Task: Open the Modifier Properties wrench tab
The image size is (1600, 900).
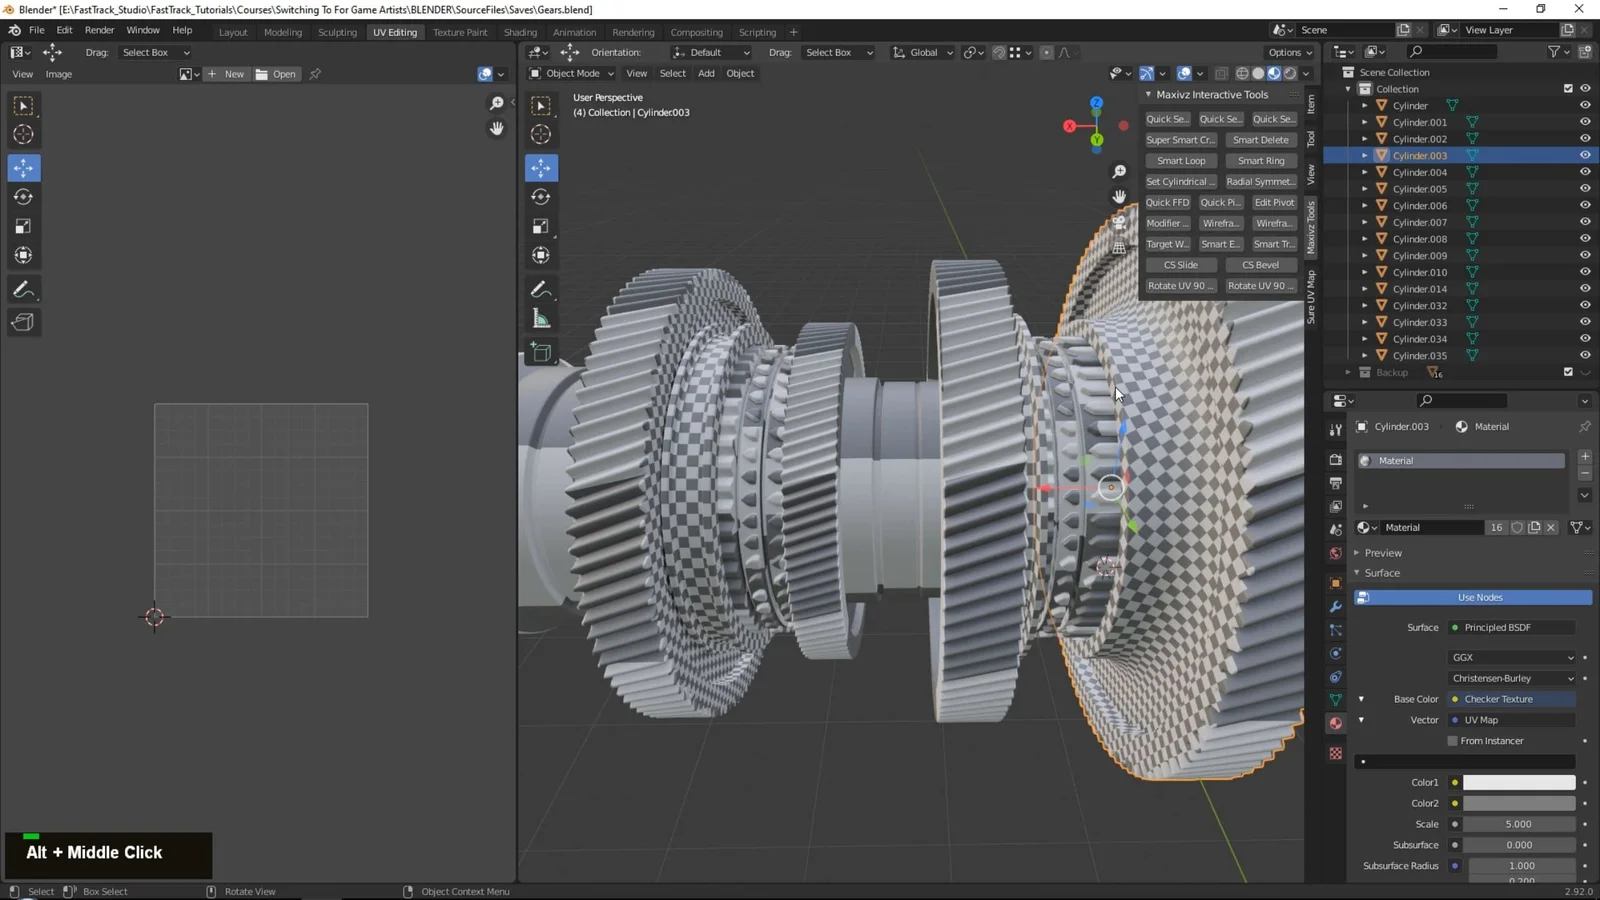Action: pyautogui.click(x=1335, y=607)
